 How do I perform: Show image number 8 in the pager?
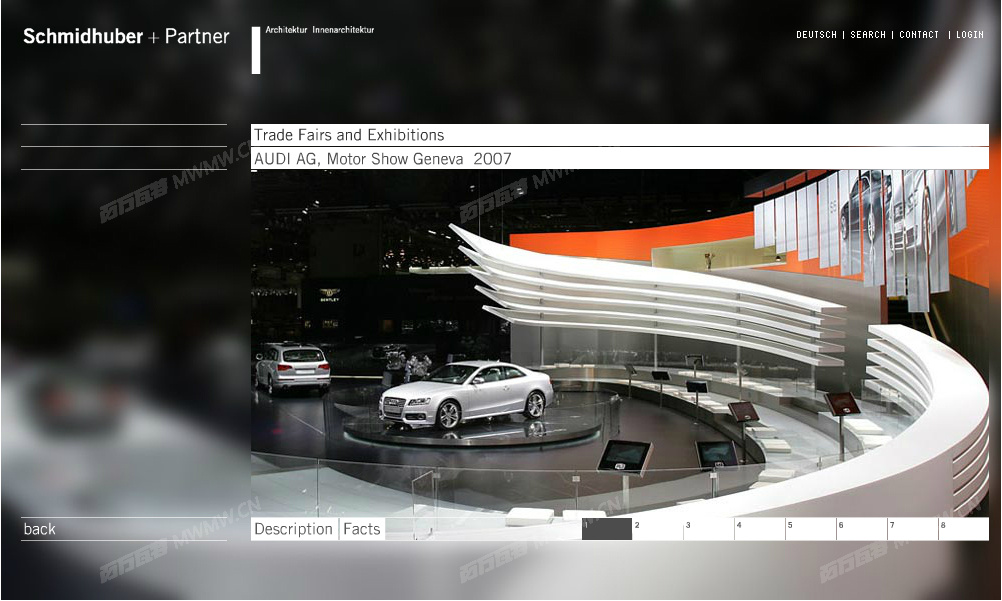[x=964, y=529]
